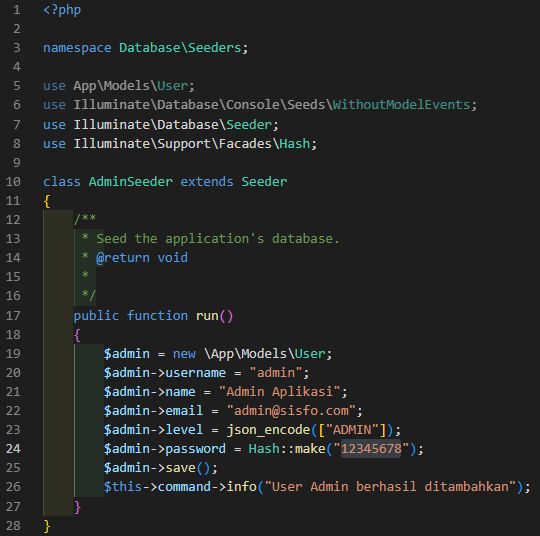540x536 pixels.
Task: Click the comment 'Seed the application's database.'
Action: pos(218,238)
